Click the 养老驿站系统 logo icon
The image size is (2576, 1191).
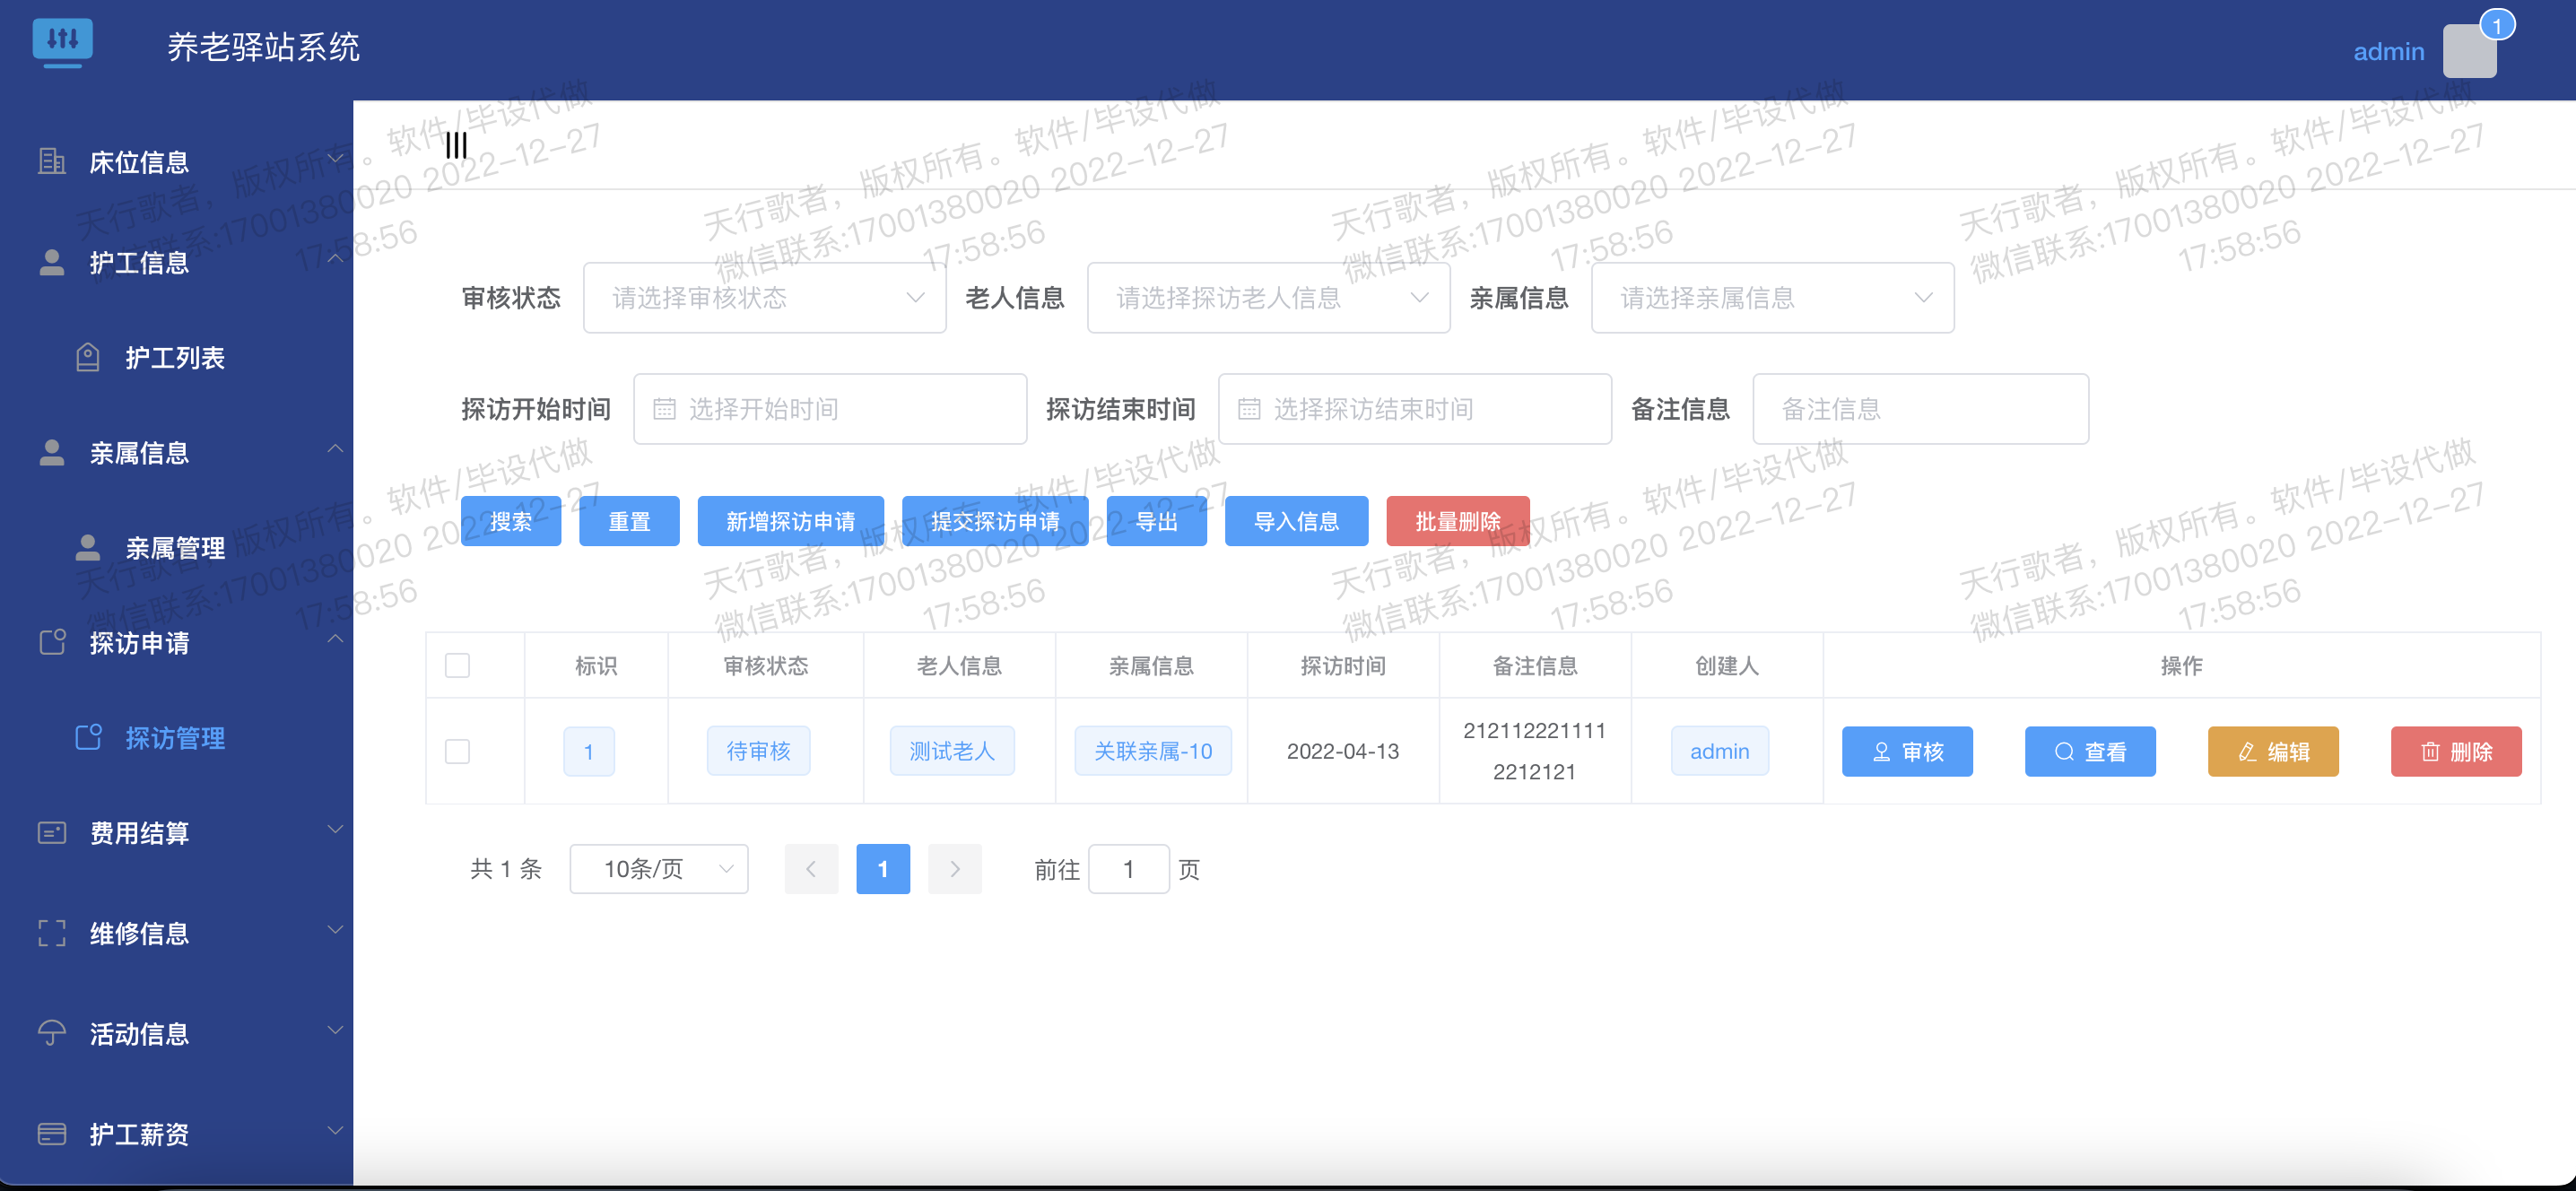tap(63, 42)
